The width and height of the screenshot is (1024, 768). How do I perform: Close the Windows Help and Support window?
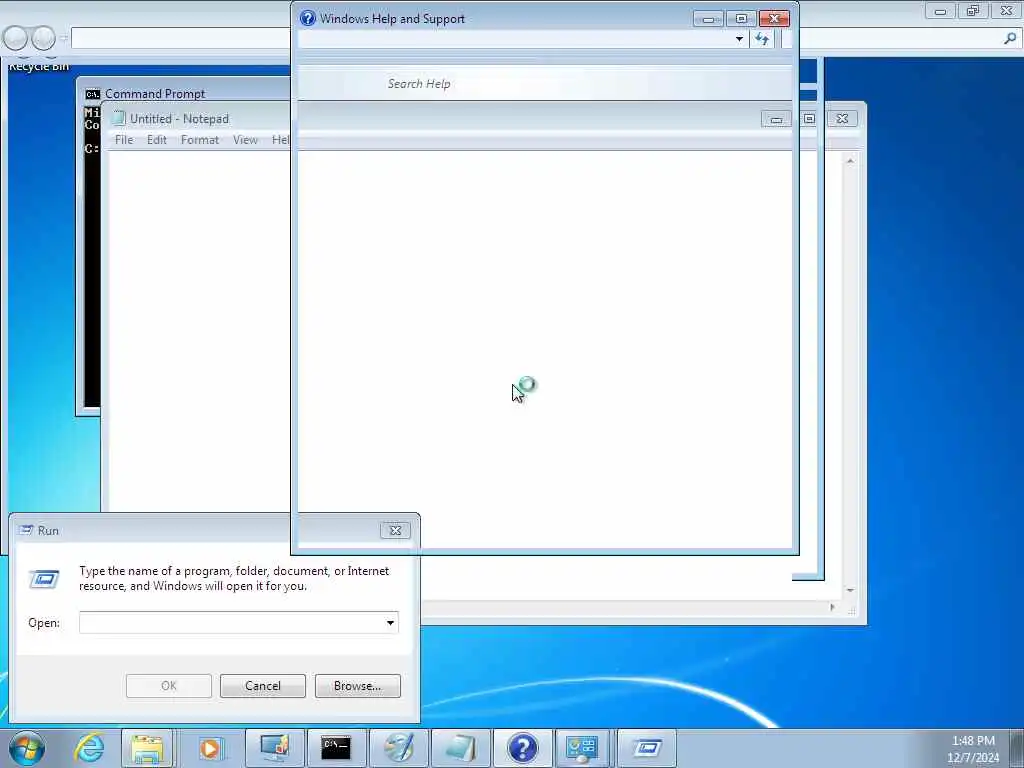tap(775, 19)
